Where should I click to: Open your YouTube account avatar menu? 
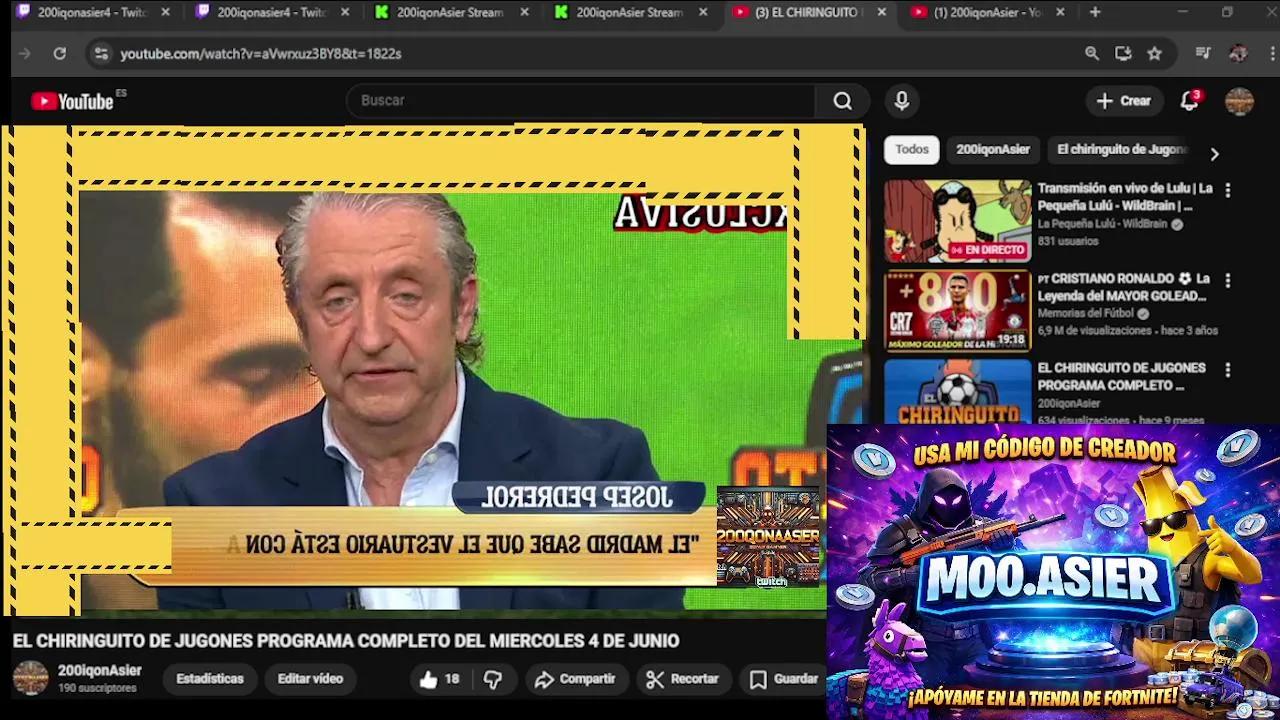coord(1240,100)
